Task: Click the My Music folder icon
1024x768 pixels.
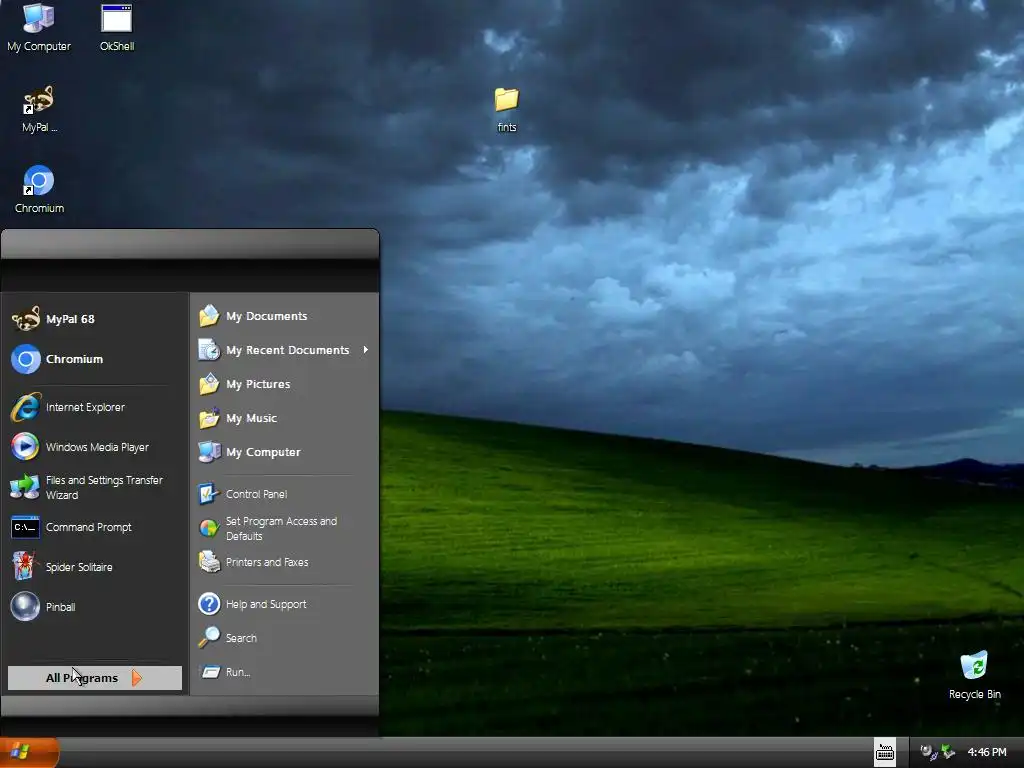Action: pyautogui.click(x=209, y=418)
